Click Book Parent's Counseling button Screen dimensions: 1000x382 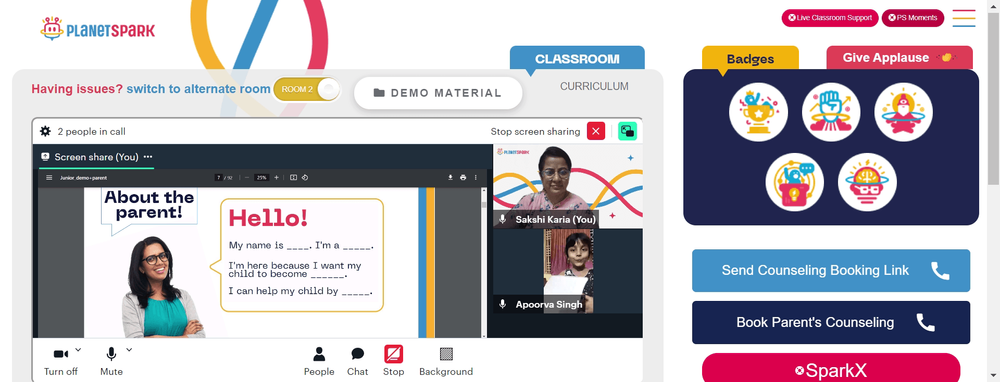[831, 323]
